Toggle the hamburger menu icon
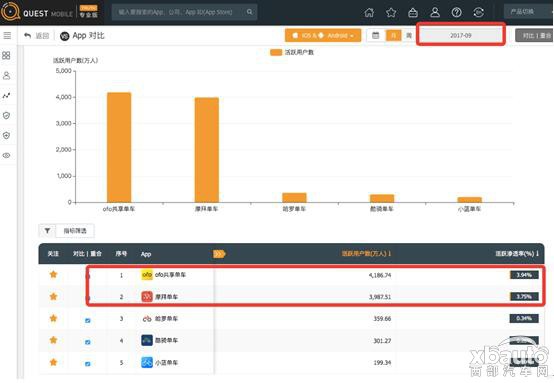Viewport: 554px width, 383px height. 7,35
